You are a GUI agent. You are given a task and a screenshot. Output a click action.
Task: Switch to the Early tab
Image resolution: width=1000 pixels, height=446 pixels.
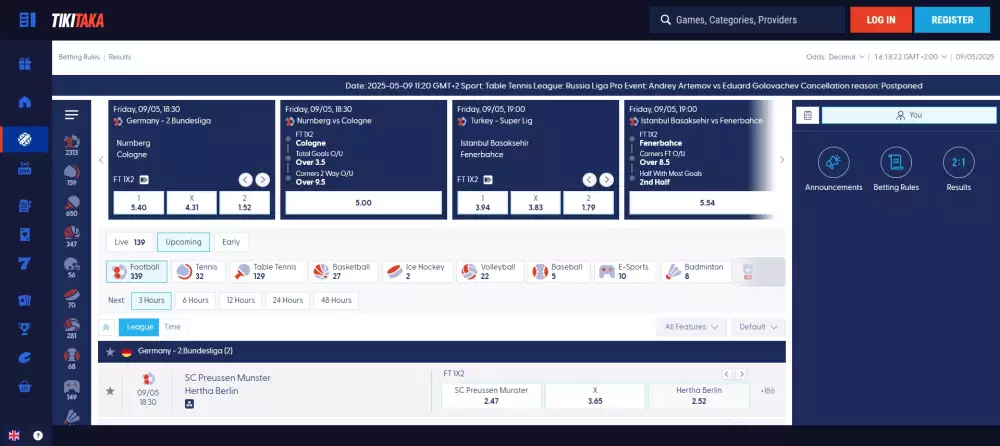231,242
